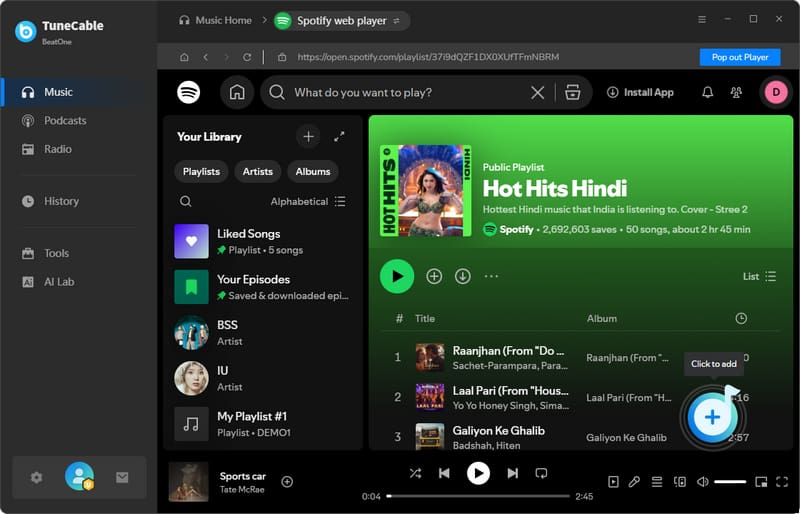The height and width of the screenshot is (514, 800).
Task: Change the List view mode
Action: pyautogui.click(x=759, y=276)
